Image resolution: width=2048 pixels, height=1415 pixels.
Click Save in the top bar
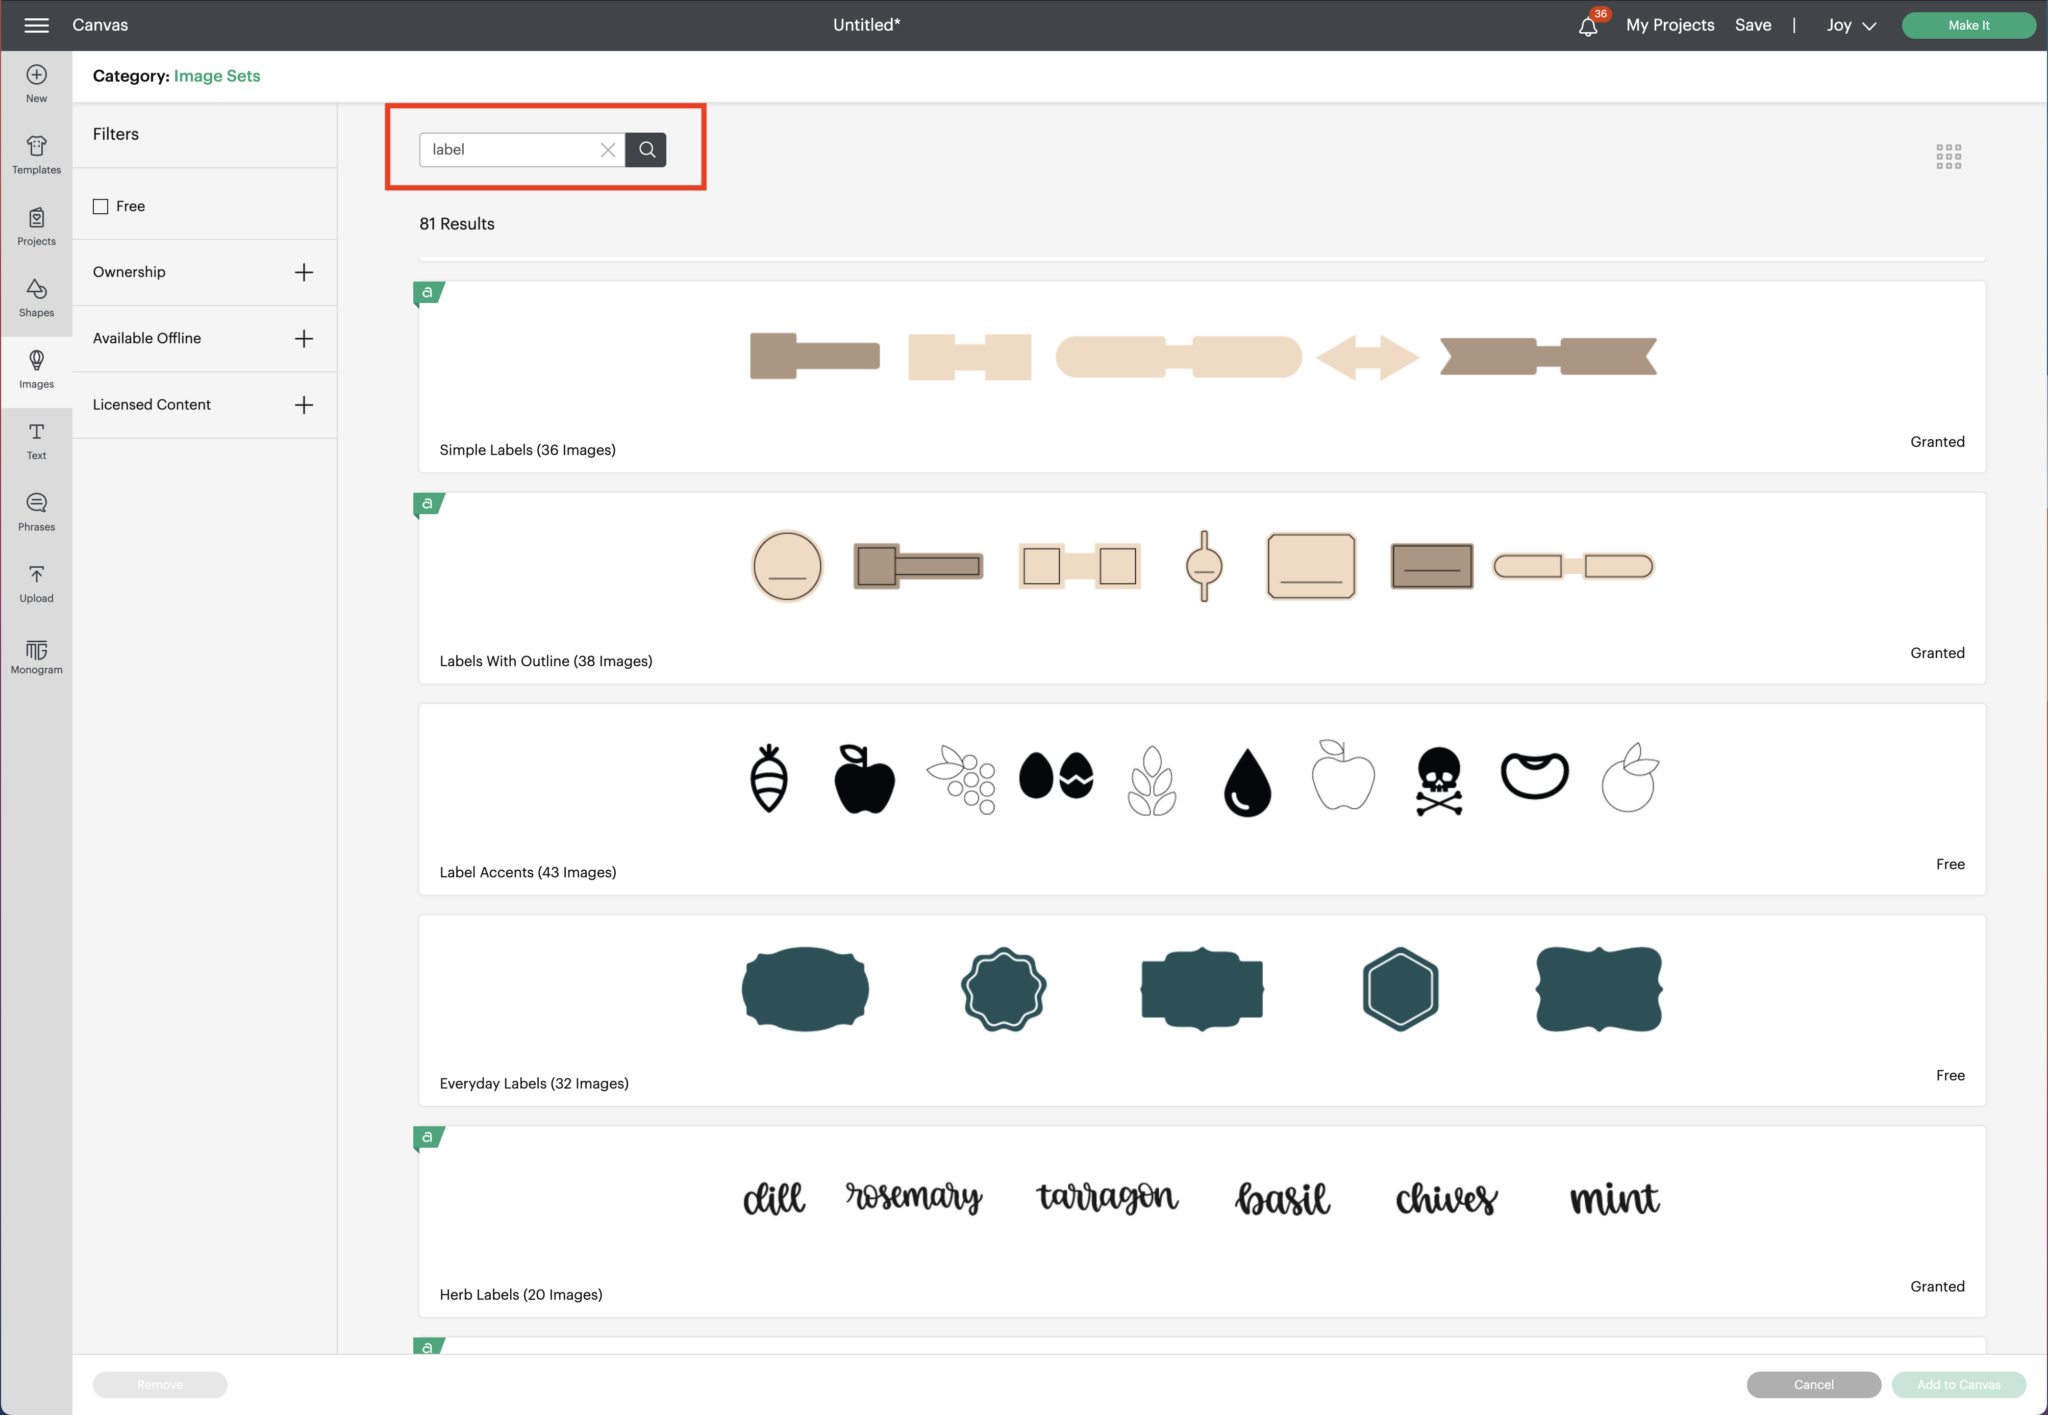tap(1752, 25)
